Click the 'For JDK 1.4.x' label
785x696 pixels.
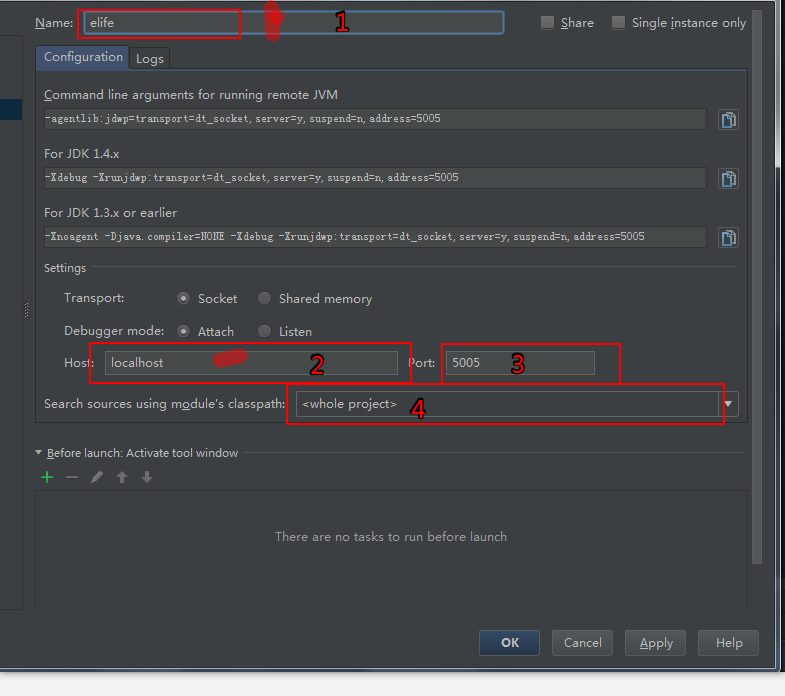pyautogui.click(x=82, y=154)
